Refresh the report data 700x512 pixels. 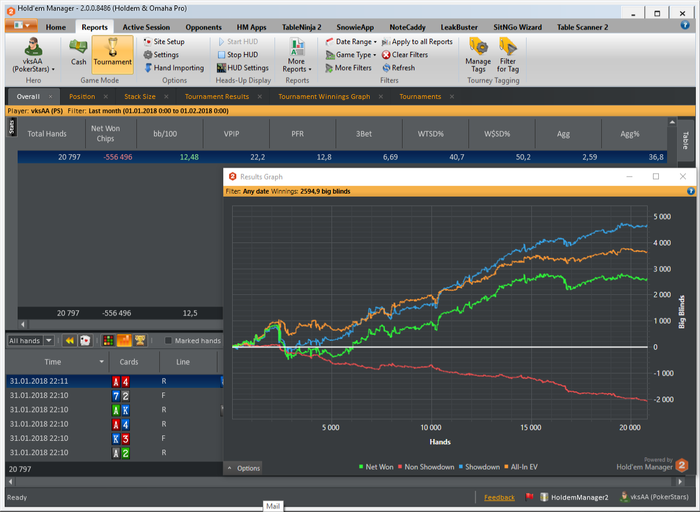pyautogui.click(x=399, y=68)
